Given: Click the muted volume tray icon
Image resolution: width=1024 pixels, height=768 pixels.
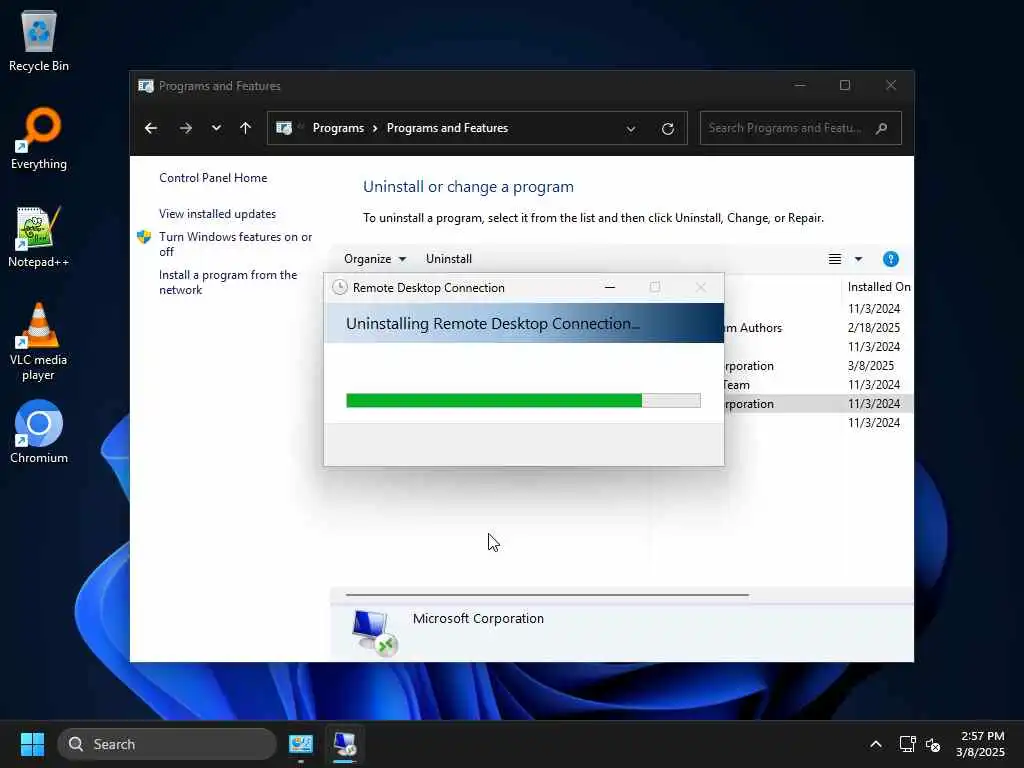Looking at the screenshot, I should [x=933, y=744].
